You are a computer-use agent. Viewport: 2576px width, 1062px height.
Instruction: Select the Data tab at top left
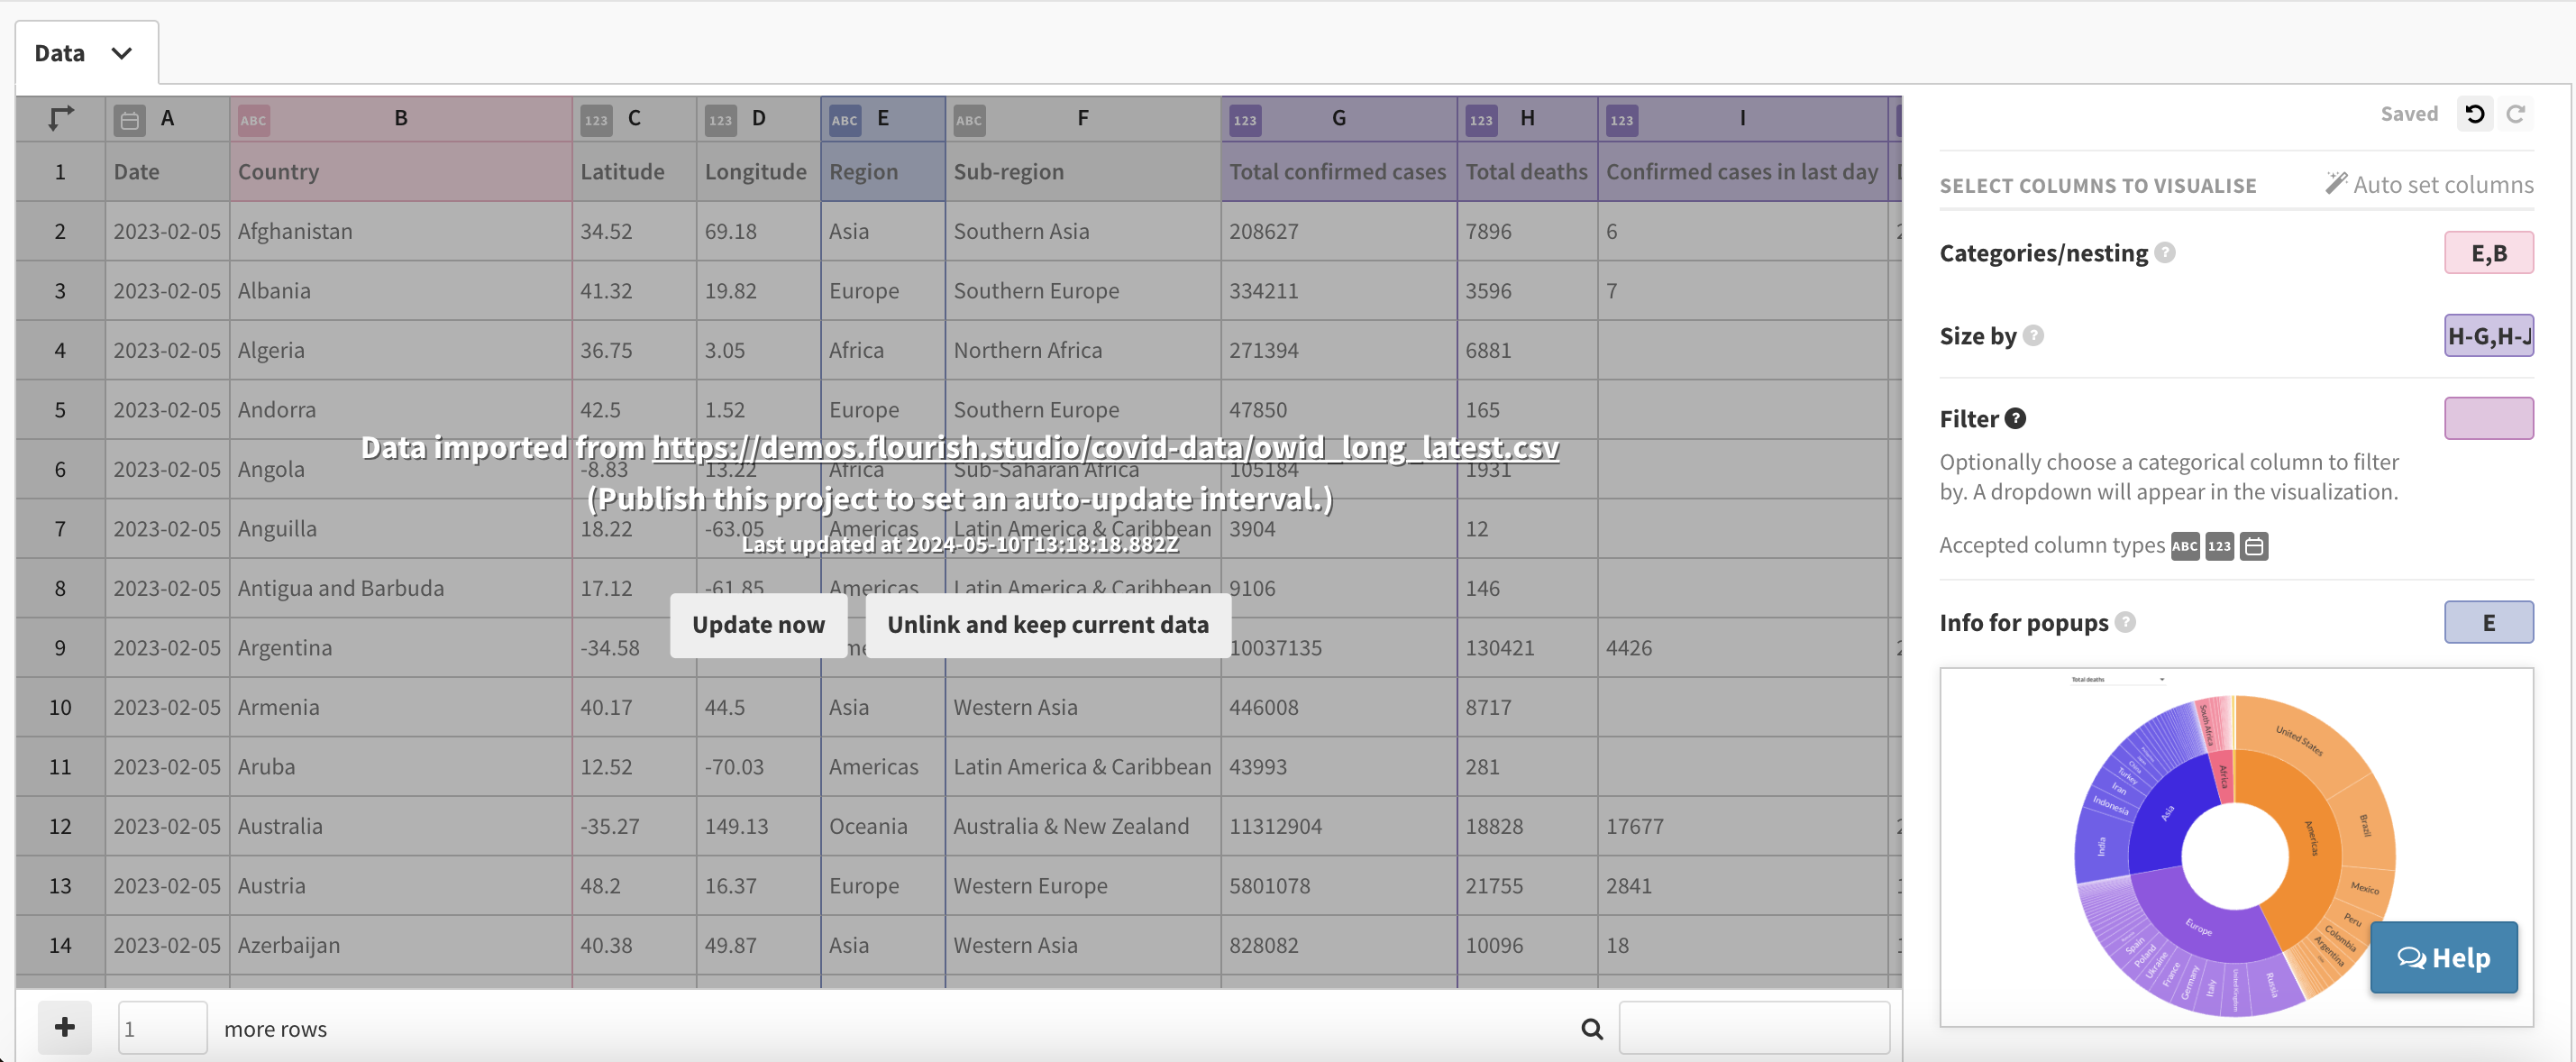[x=60, y=53]
